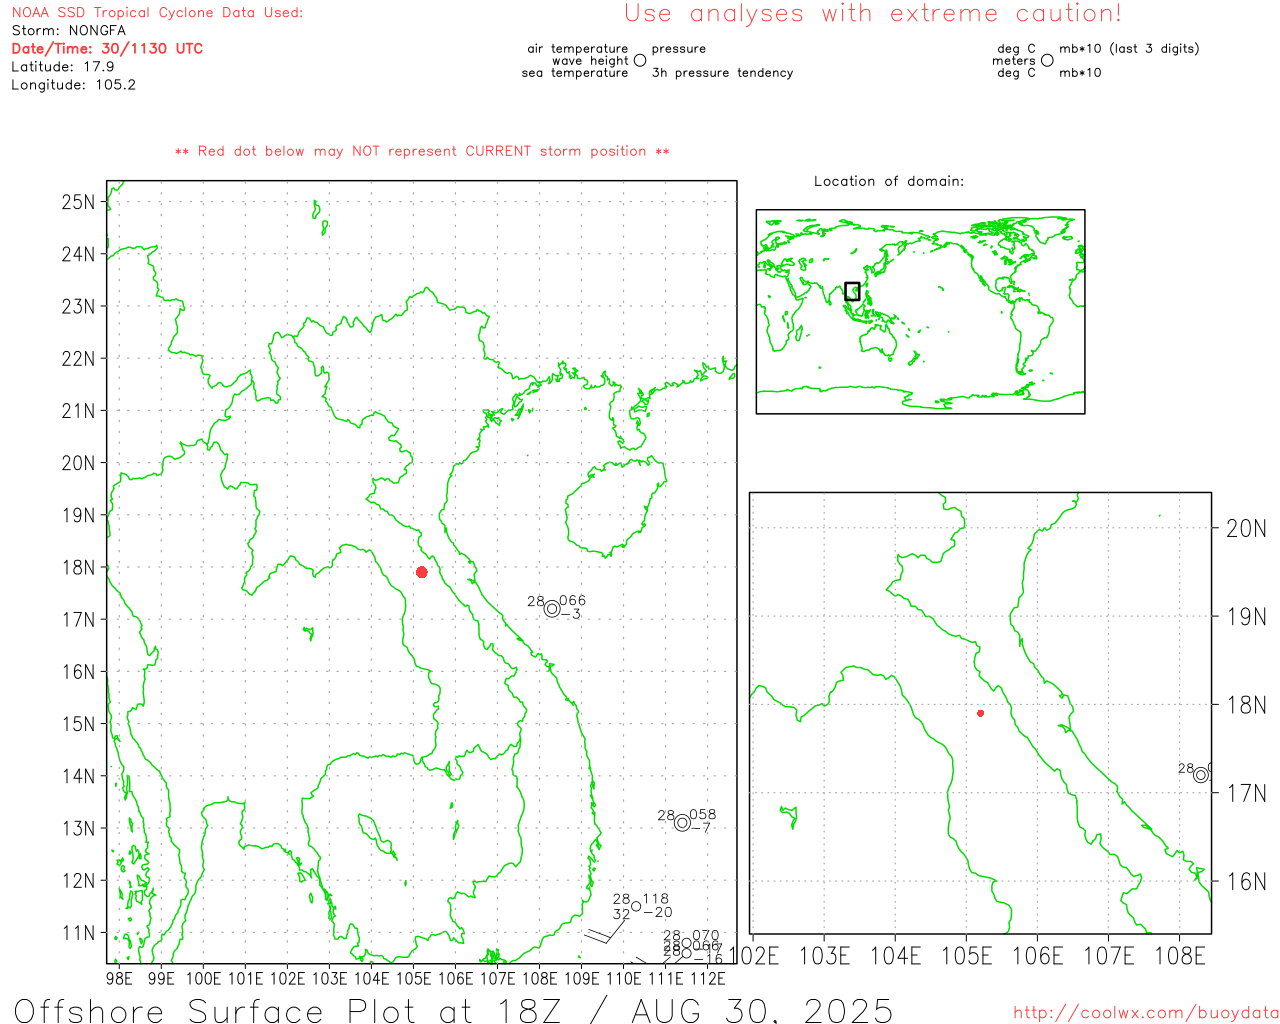
Task: Click the '112E' longitude label on main map
Action: (x=707, y=978)
